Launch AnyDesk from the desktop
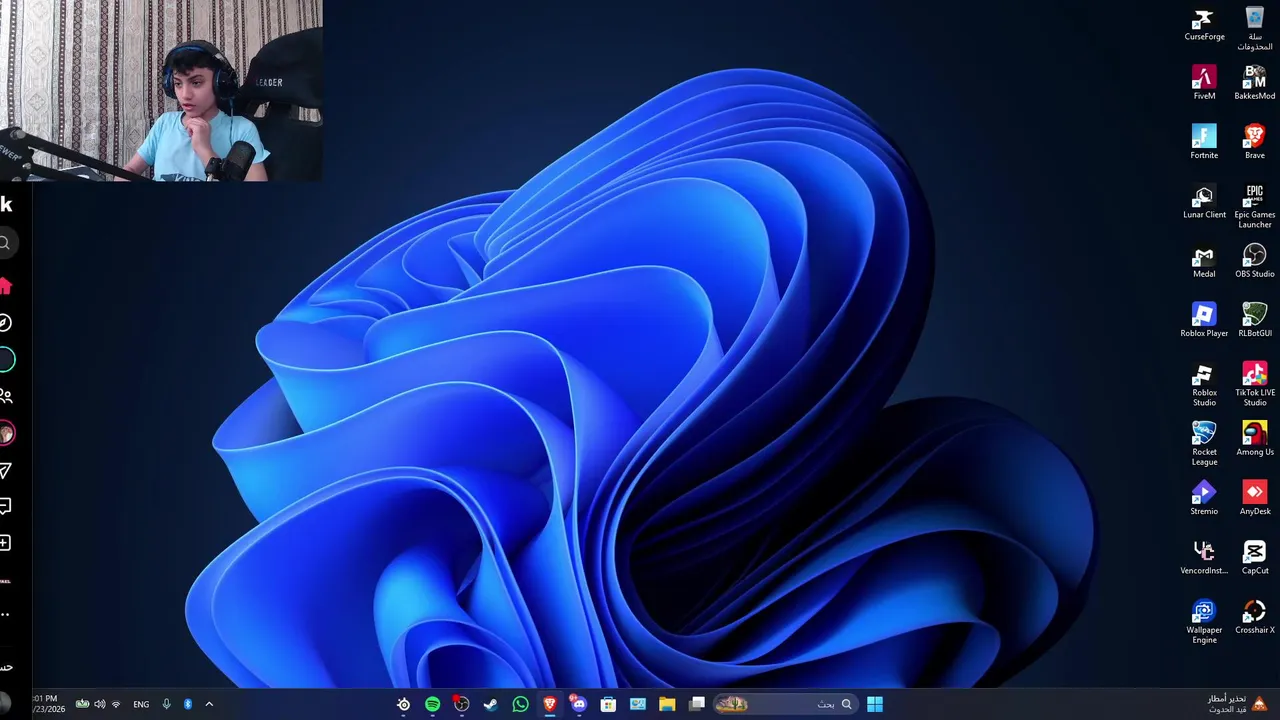Viewport: 1280px width, 720px height. 1254,498
